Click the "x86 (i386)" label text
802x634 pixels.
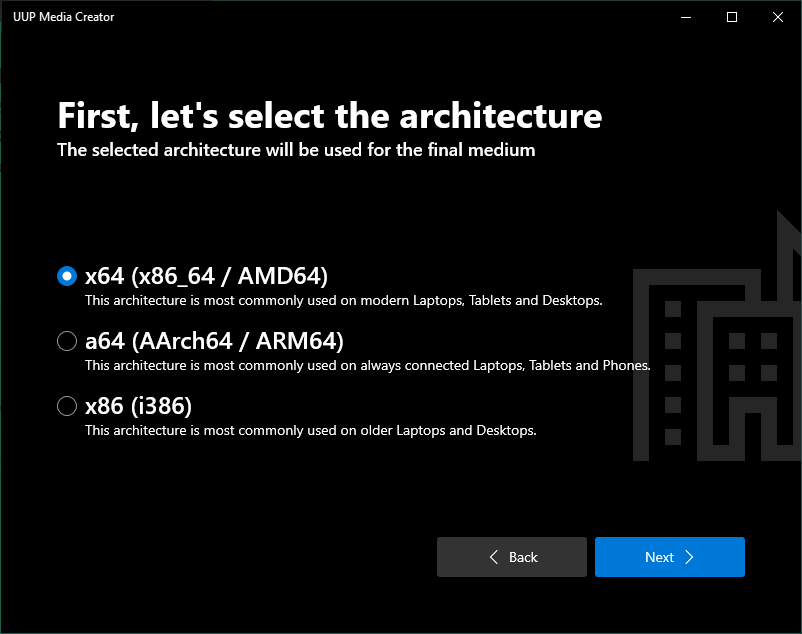tap(138, 406)
